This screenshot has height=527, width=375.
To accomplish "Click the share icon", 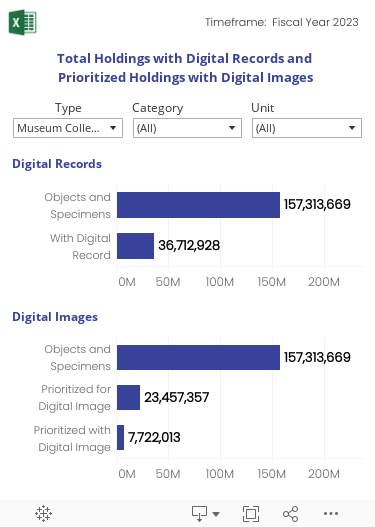I will [290, 514].
